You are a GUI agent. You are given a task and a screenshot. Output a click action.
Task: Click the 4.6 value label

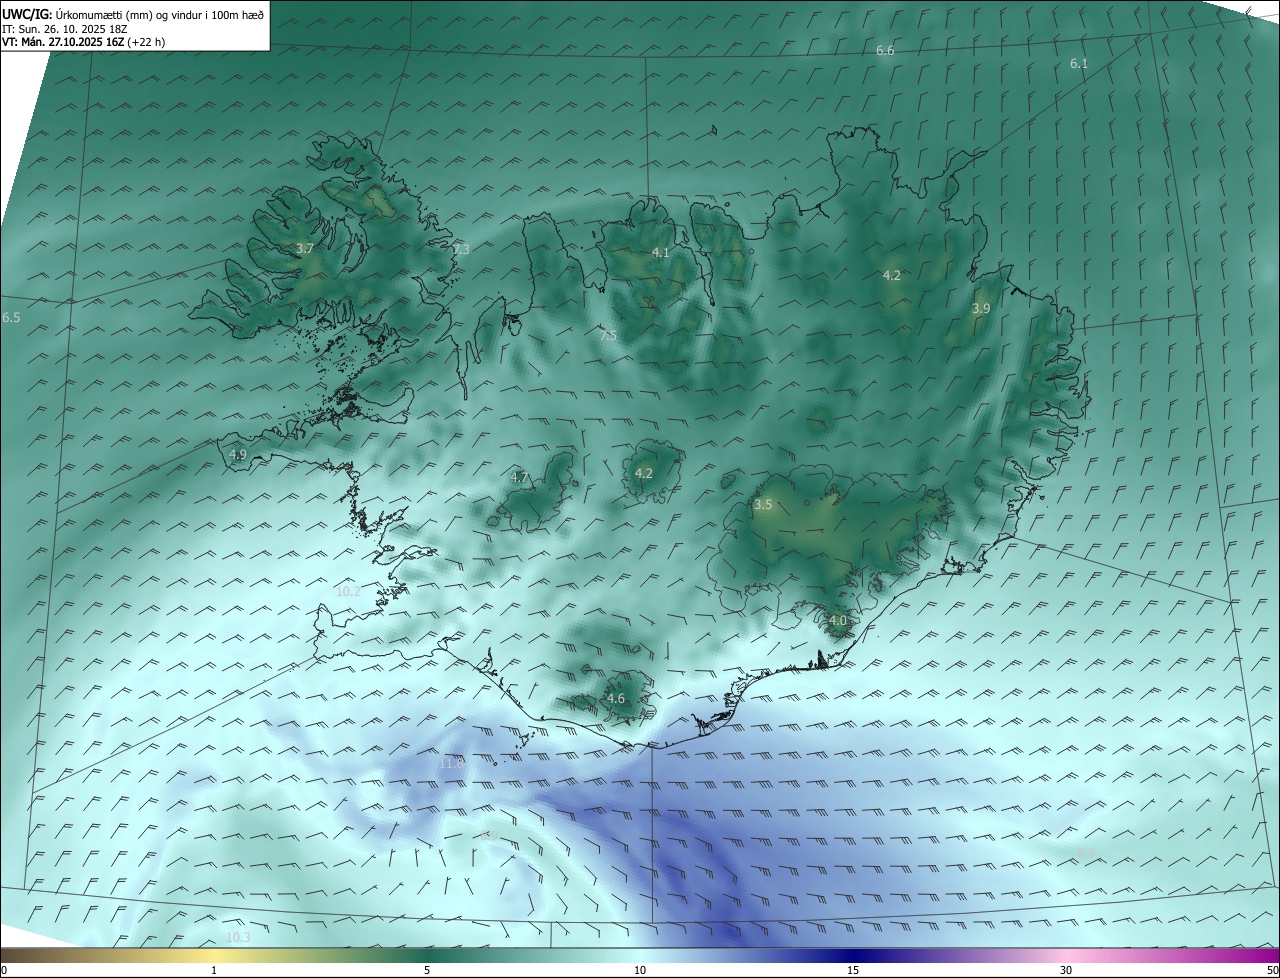coord(616,699)
